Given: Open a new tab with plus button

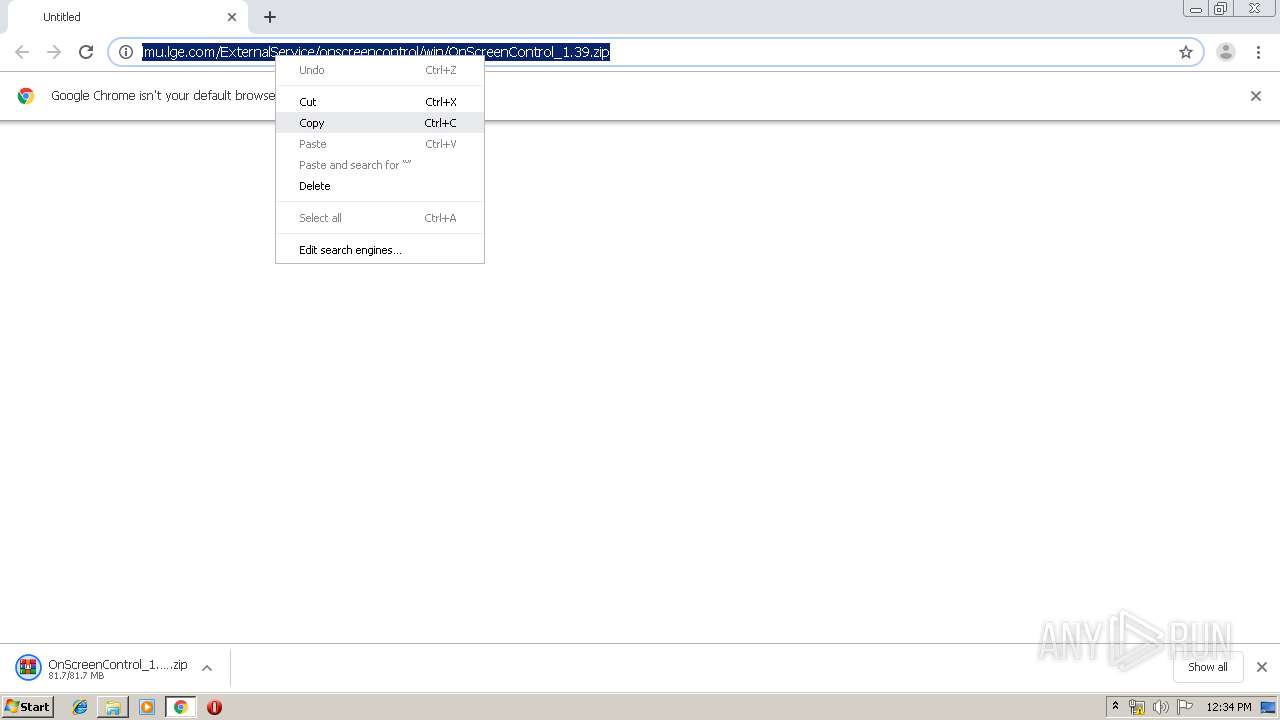Looking at the screenshot, I should [x=270, y=17].
